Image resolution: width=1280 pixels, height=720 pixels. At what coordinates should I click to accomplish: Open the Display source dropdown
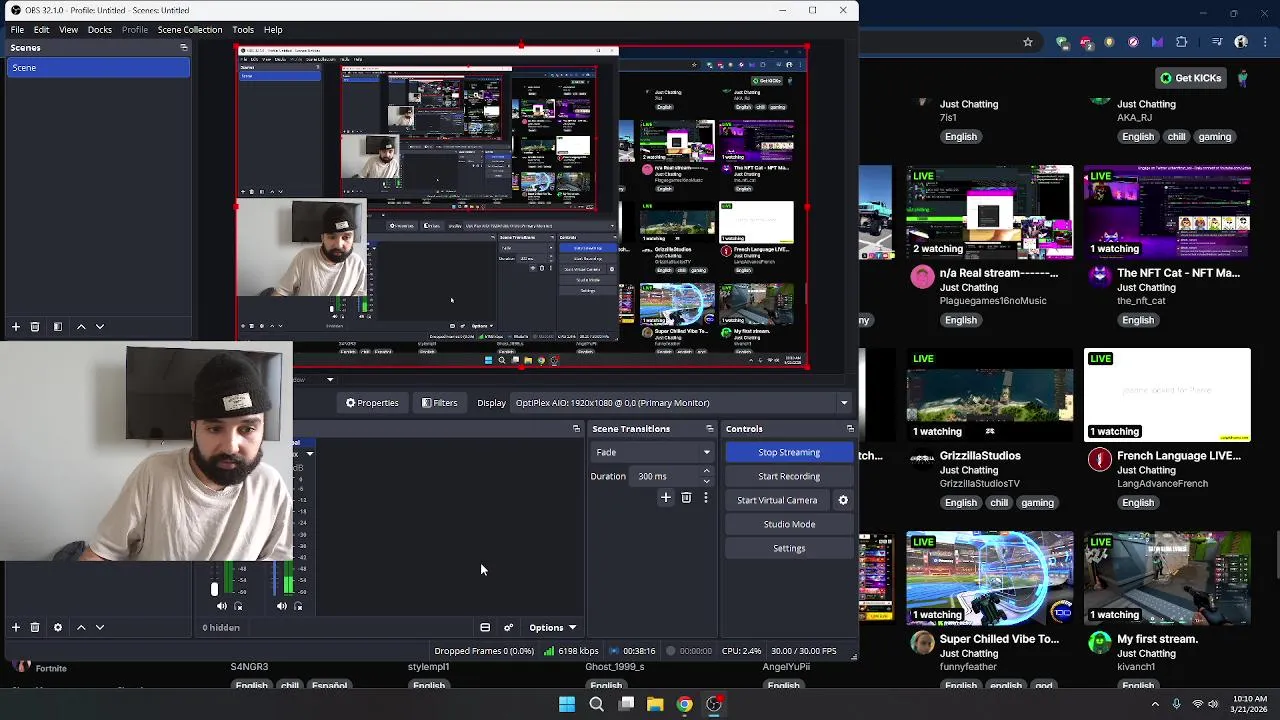pyautogui.click(x=680, y=403)
